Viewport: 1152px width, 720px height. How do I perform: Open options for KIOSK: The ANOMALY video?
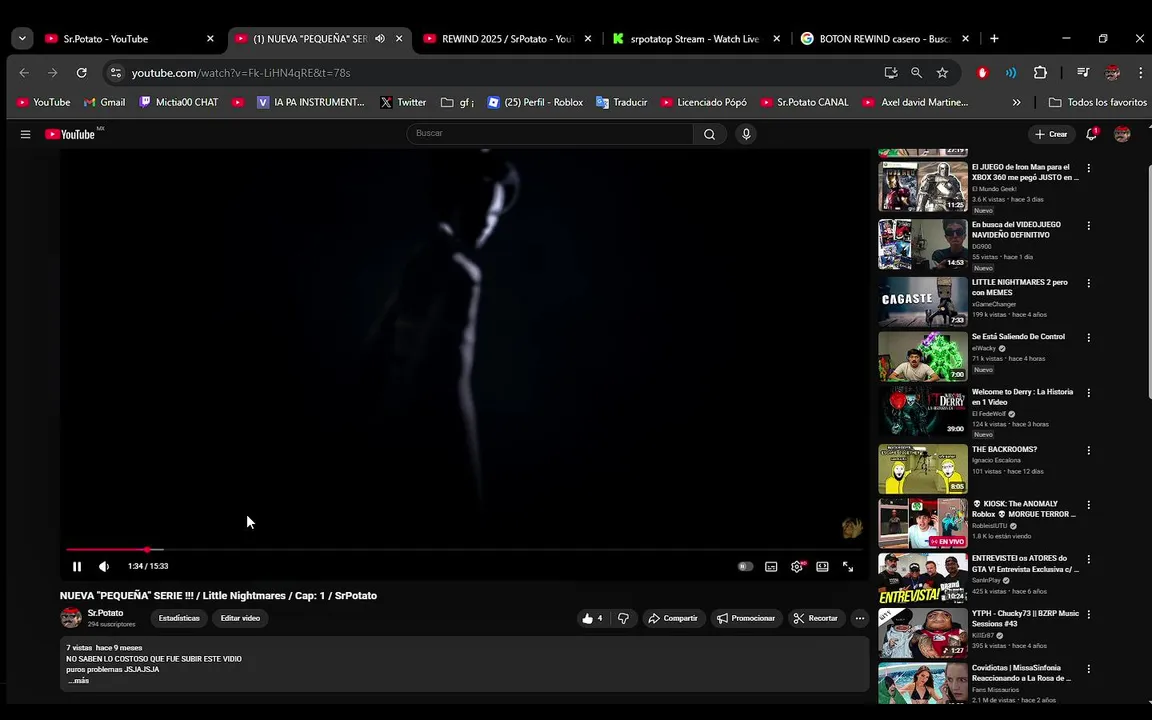click(1089, 505)
